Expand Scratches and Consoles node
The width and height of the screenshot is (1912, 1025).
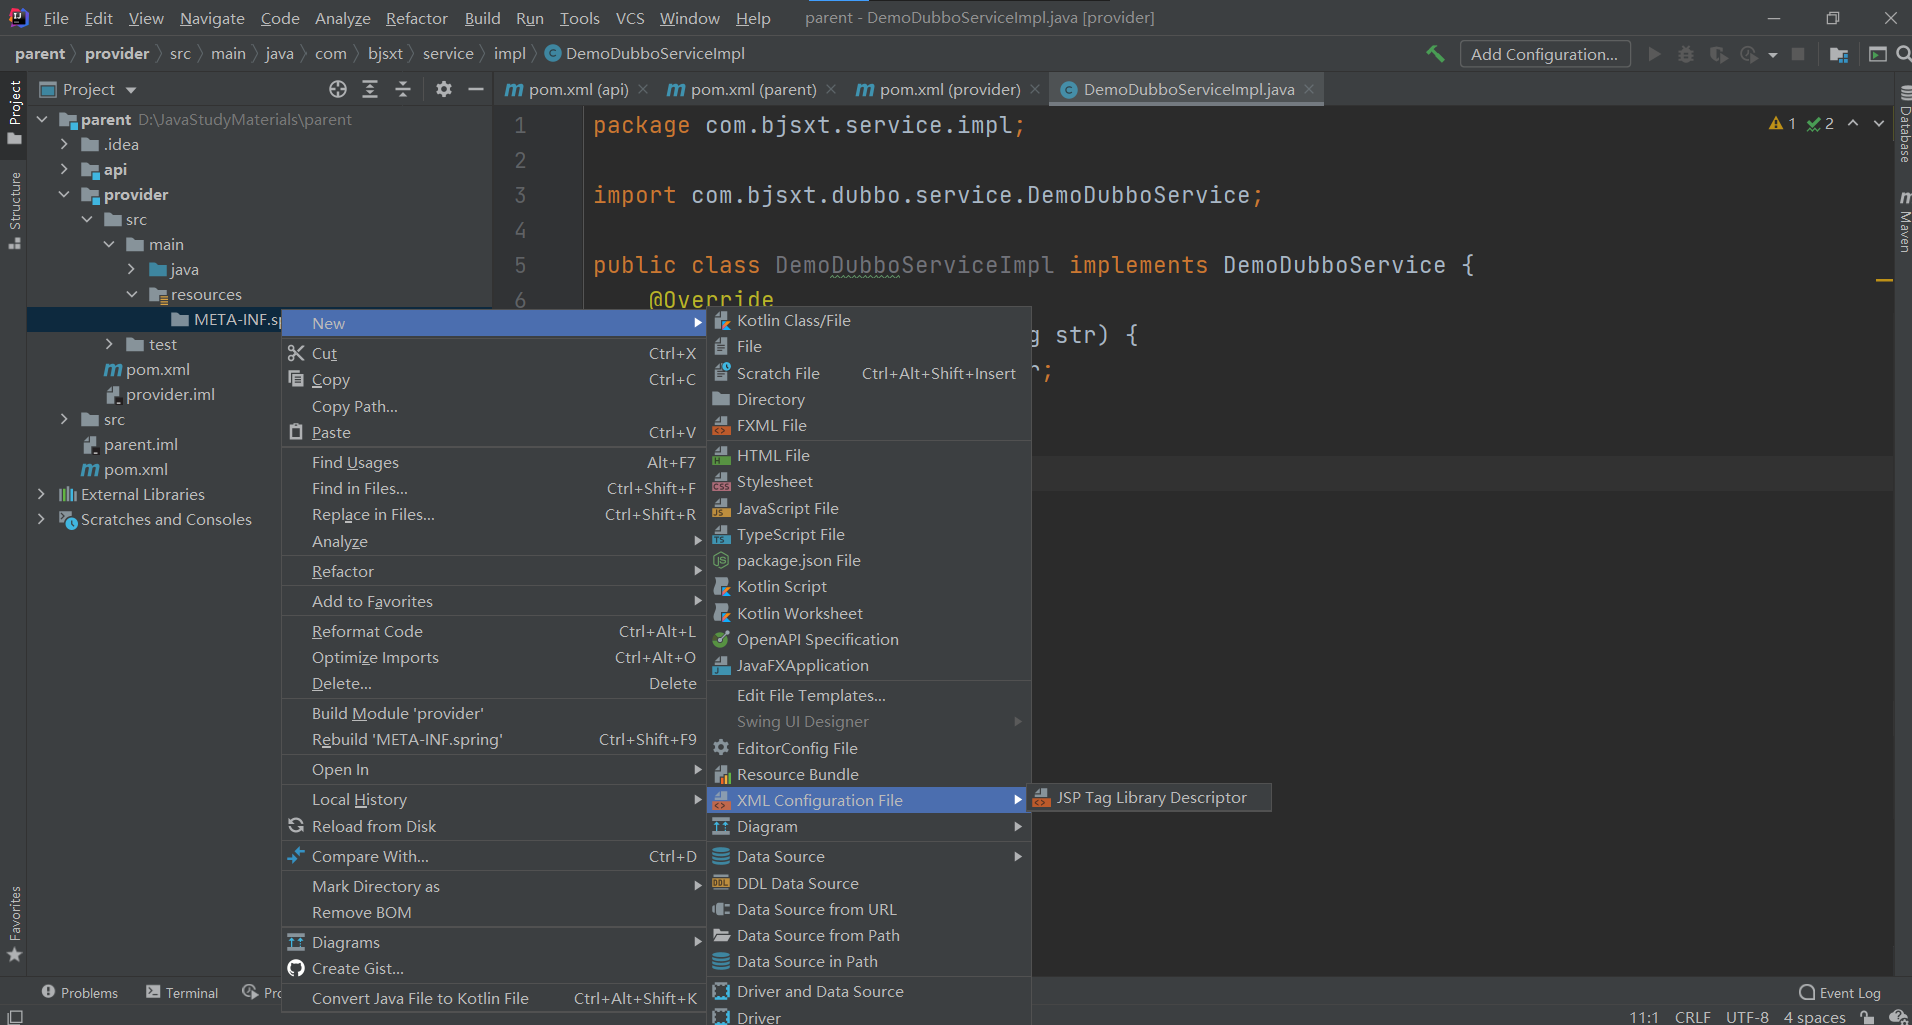(41, 519)
